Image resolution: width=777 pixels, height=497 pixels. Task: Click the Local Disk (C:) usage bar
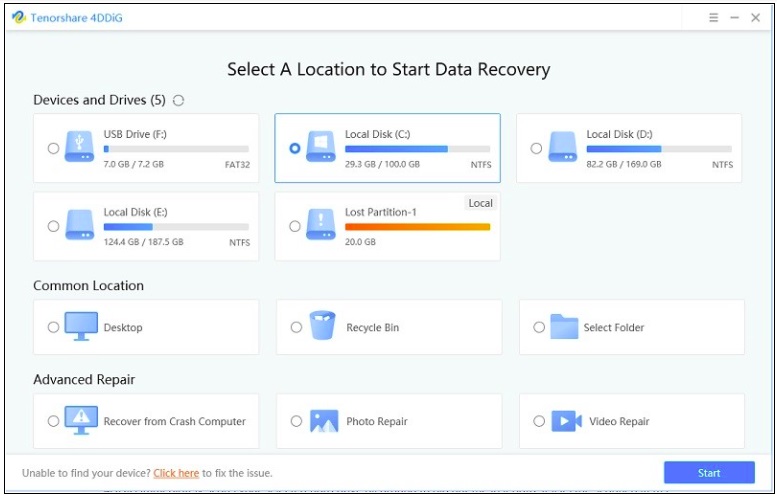pyautogui.click(x=417, y=149)
